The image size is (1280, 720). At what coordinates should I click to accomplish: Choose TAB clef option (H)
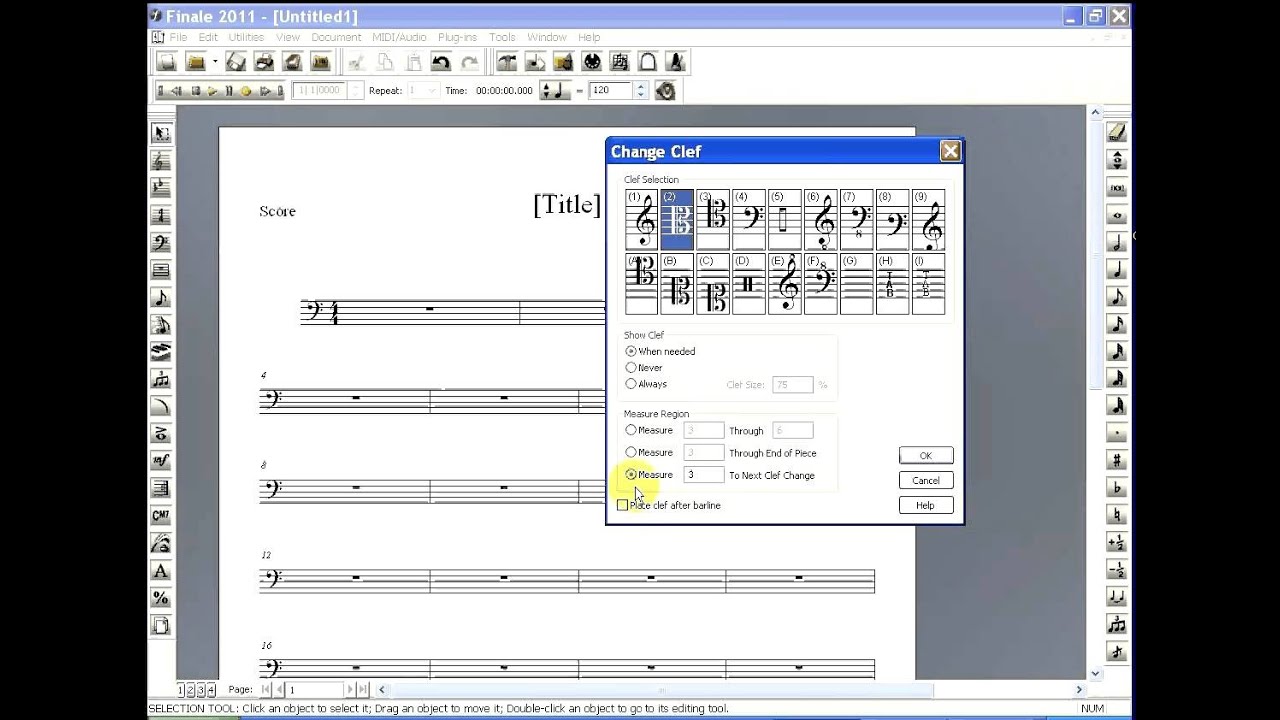tap(893, 284)
